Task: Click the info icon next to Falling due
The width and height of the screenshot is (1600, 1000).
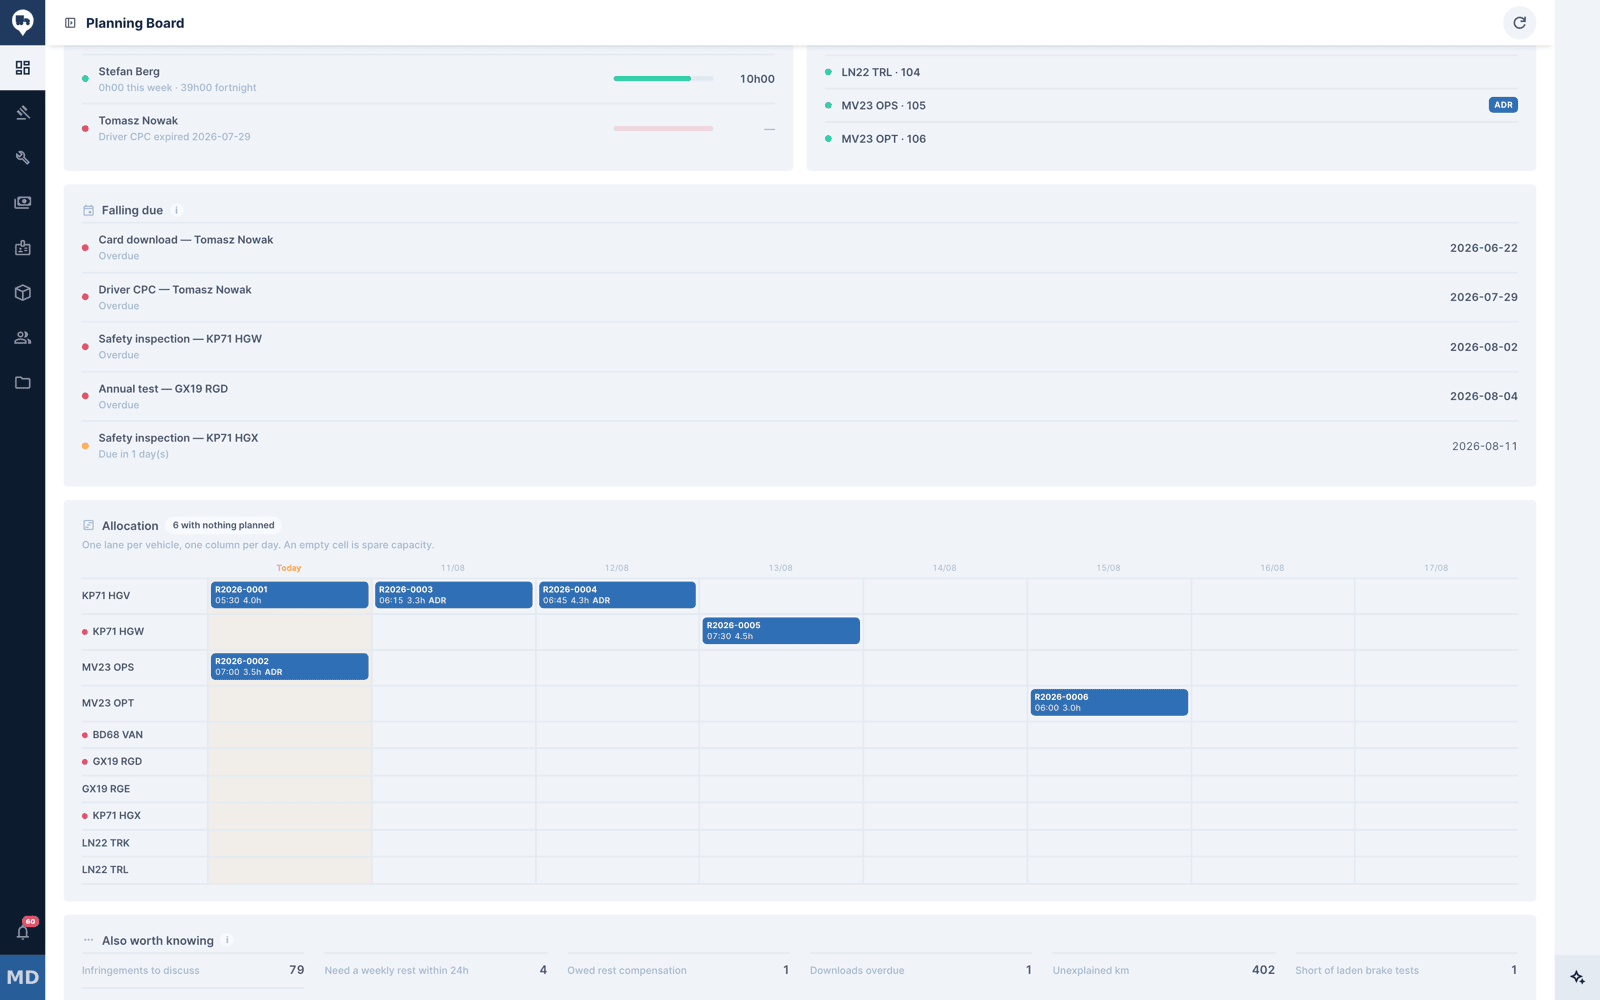Action: (177, 210)
